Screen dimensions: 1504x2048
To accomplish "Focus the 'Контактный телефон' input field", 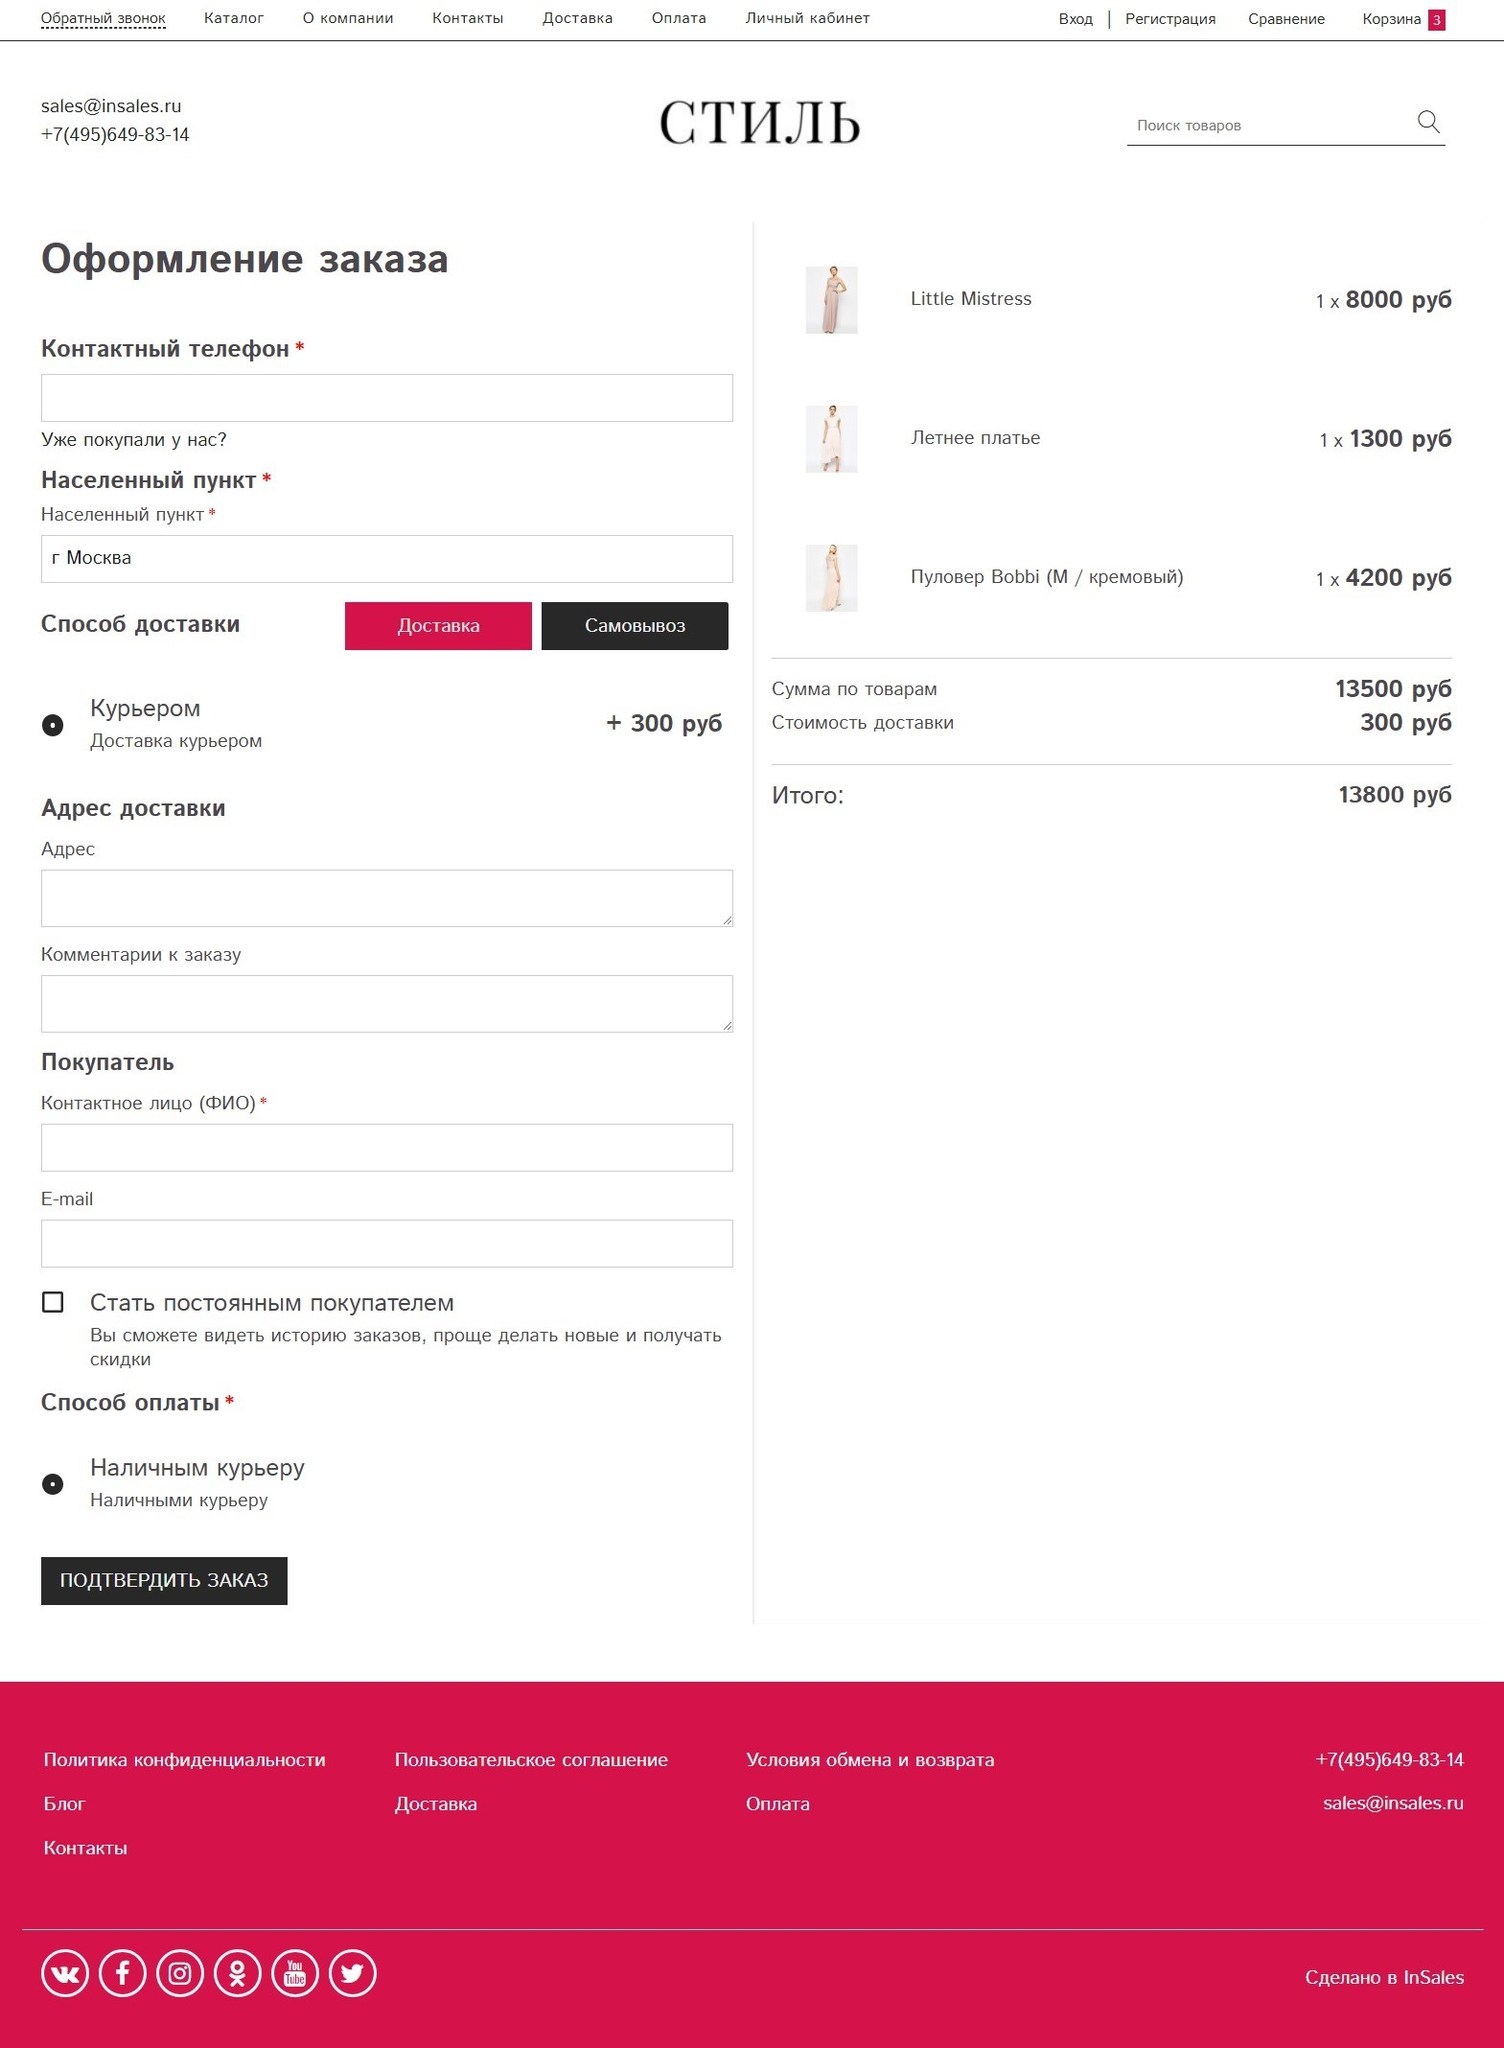I will pyautogui.click(x=387, y=398).
